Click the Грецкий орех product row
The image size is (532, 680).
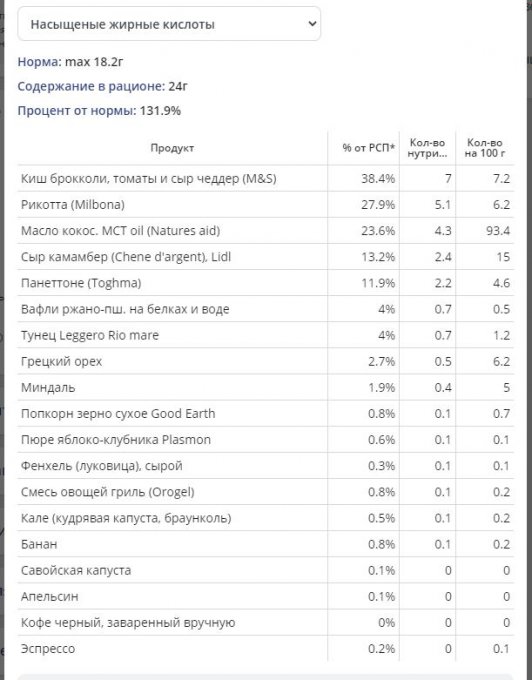(266, 361)
